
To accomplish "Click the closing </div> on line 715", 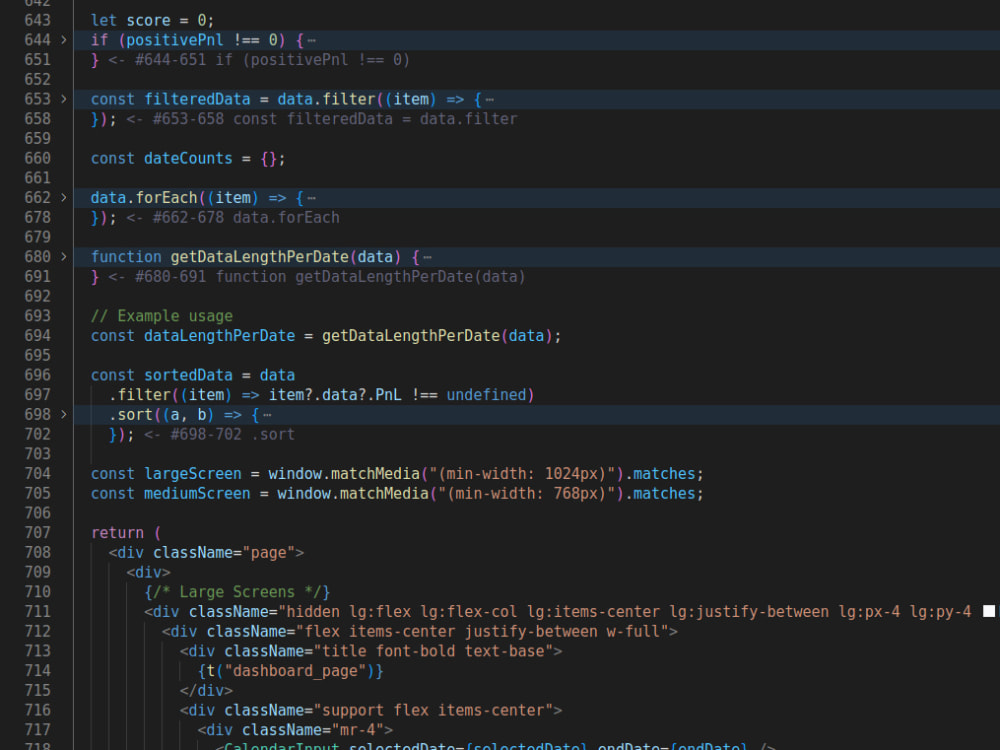I will tap(206, 690).
